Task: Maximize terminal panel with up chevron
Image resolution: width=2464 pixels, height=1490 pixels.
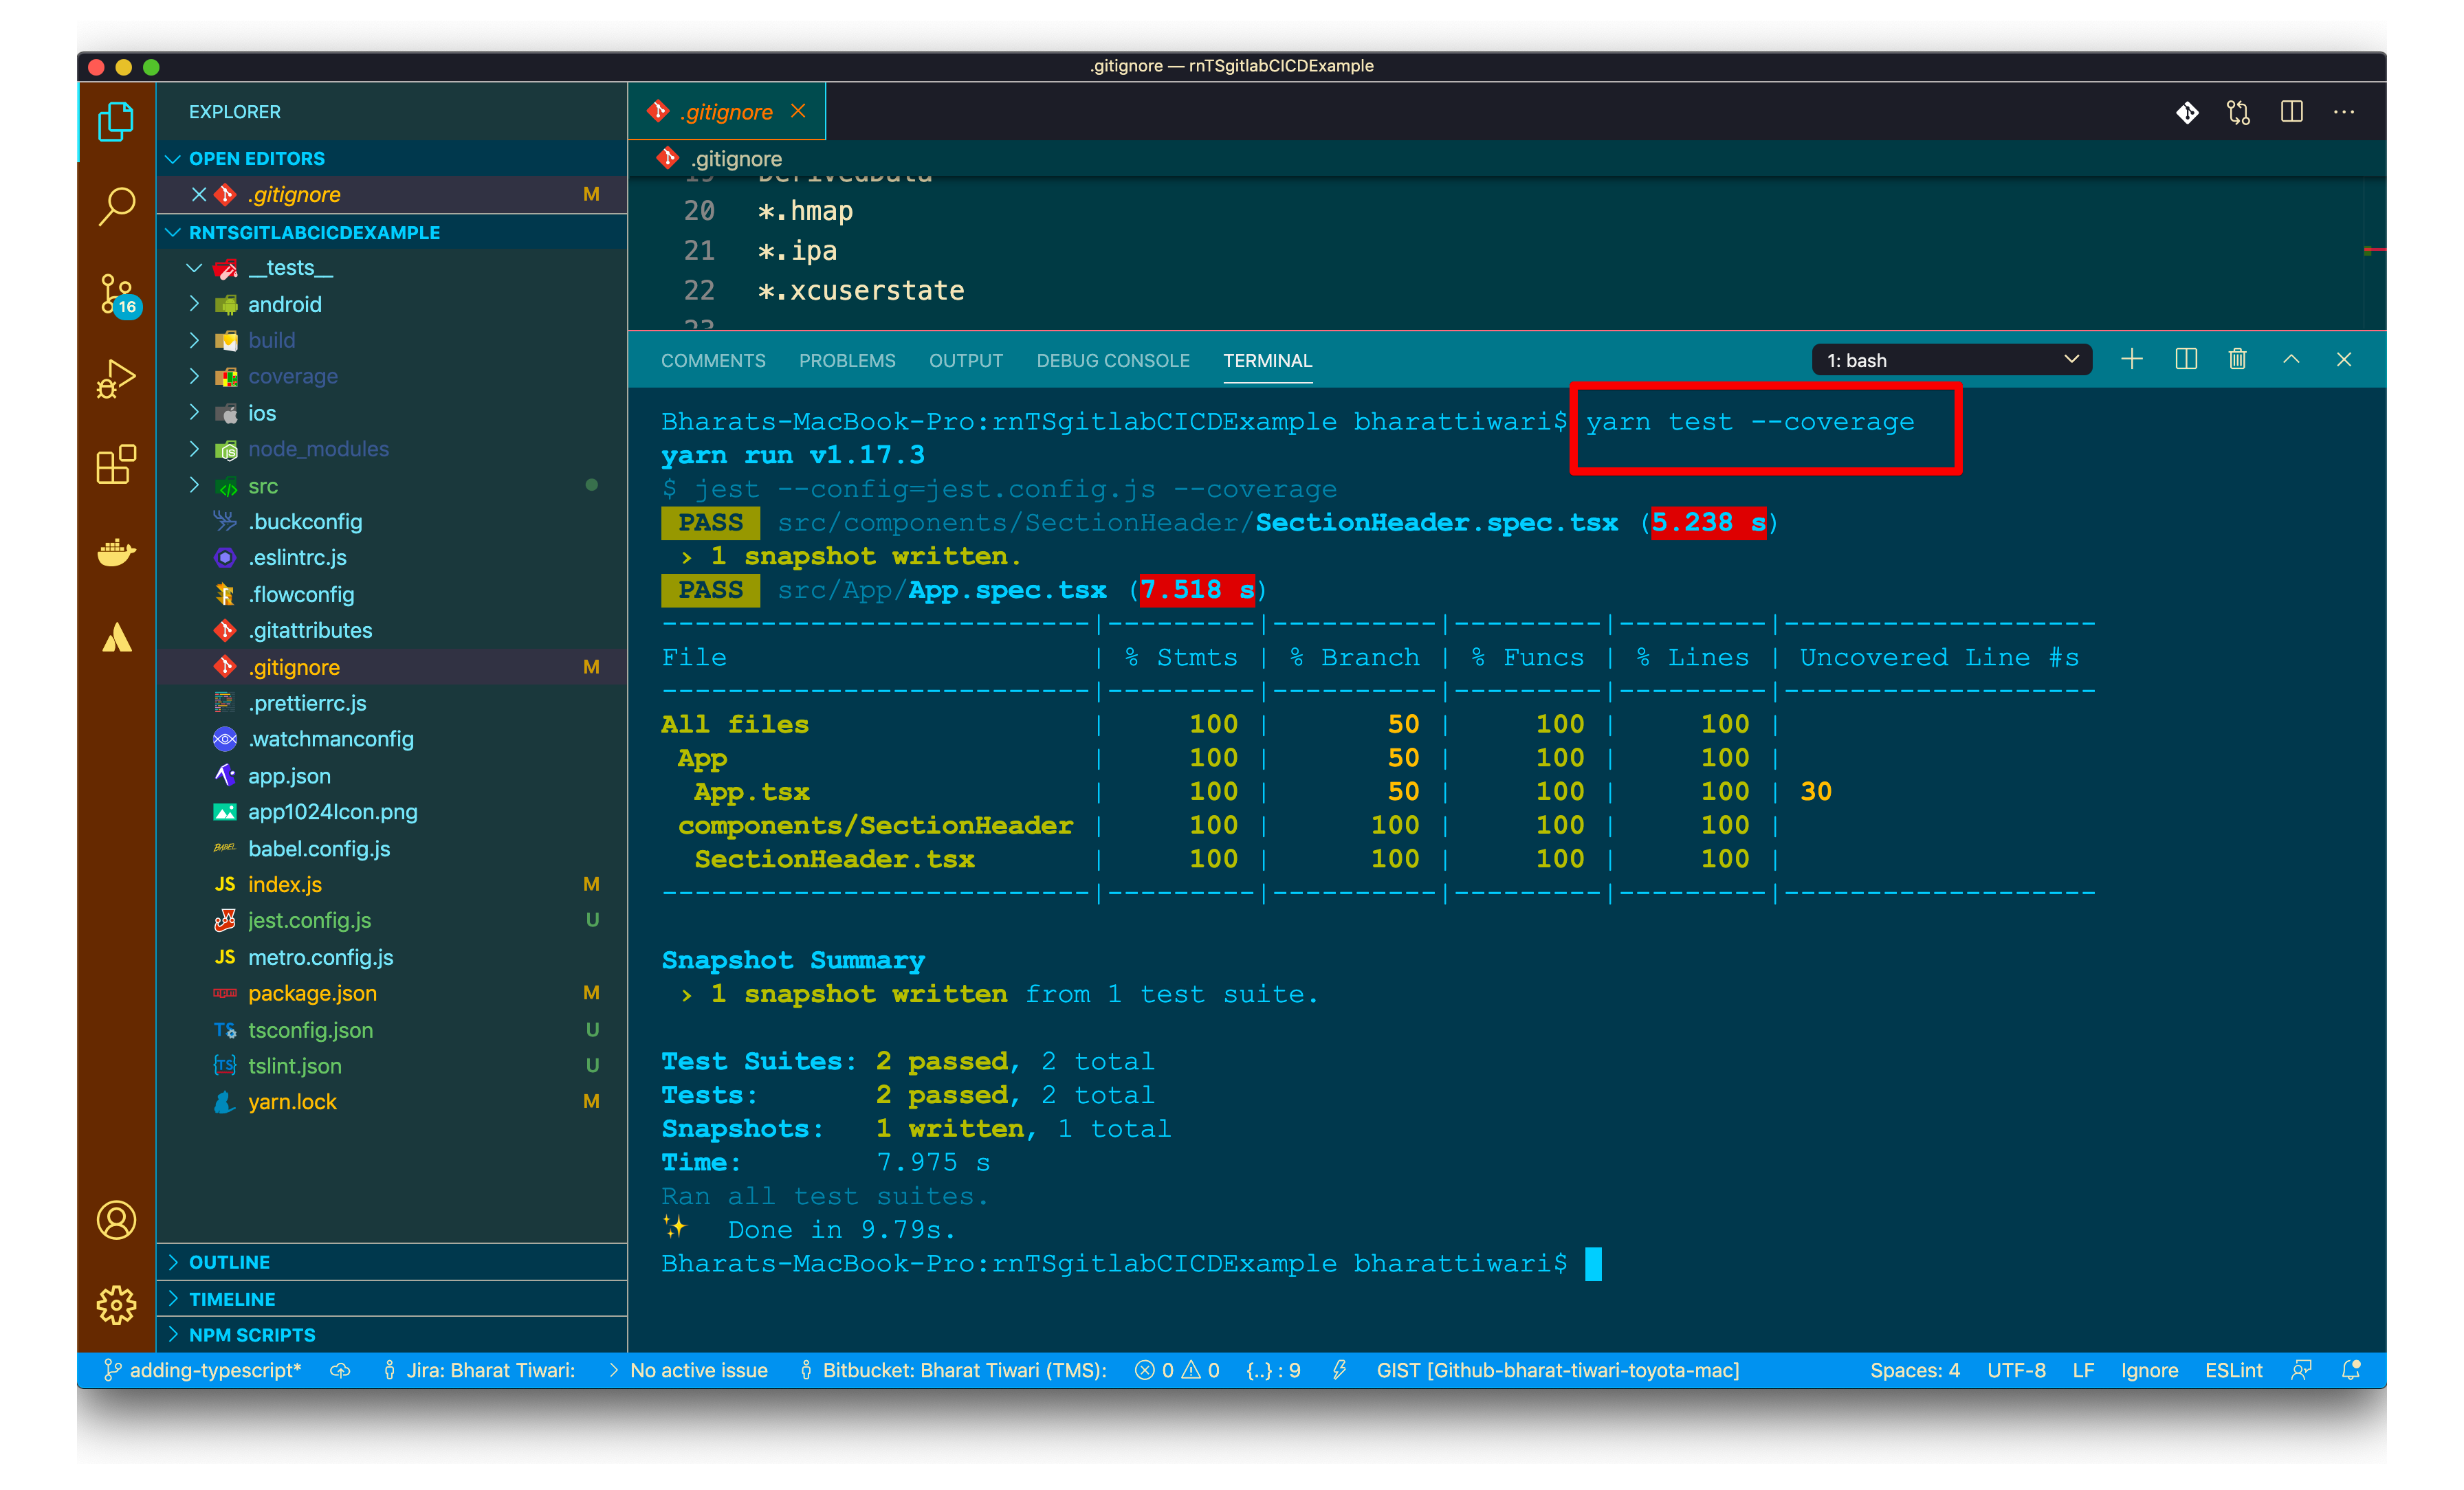Action: coord(2291,359)
